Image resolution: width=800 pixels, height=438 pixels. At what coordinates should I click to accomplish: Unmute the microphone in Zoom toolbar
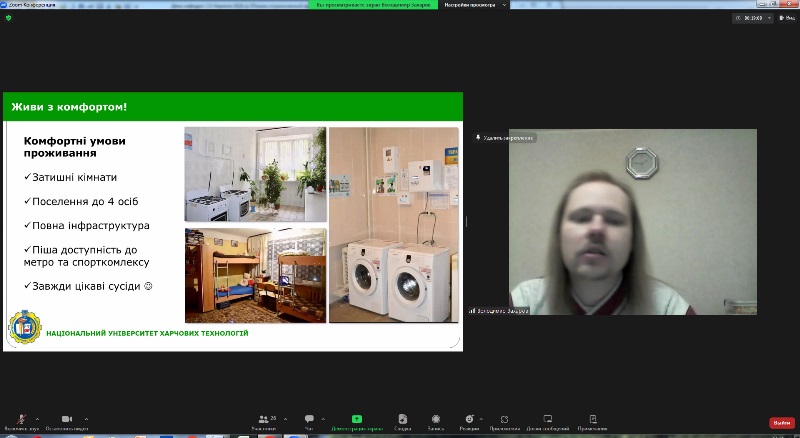pos(21,422)
